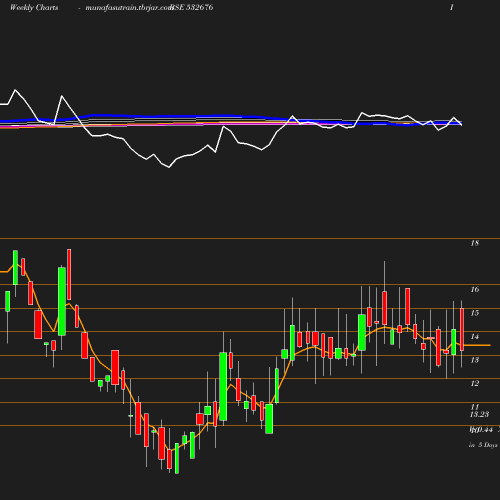The width and height of the screenshot is (500, 500).
Task: Click the price axis label 16
Action: (475, 289)
